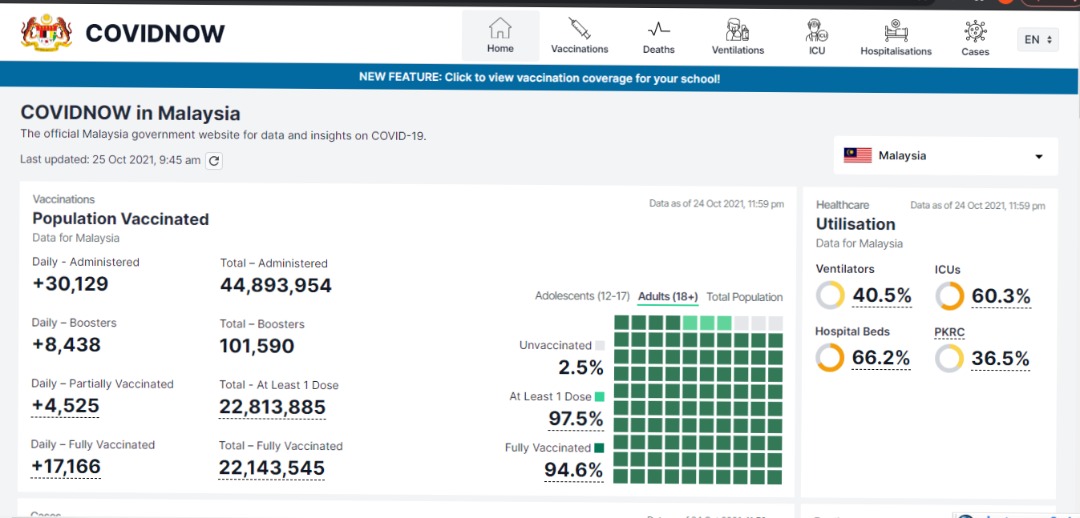1080x518 pixels.
Task: Click the 2.5% unvaccinated figure
Action: pos(581,368)
